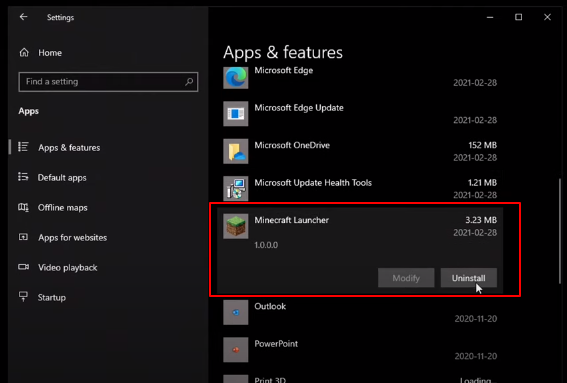Click the Video playback camera icon

24,267
